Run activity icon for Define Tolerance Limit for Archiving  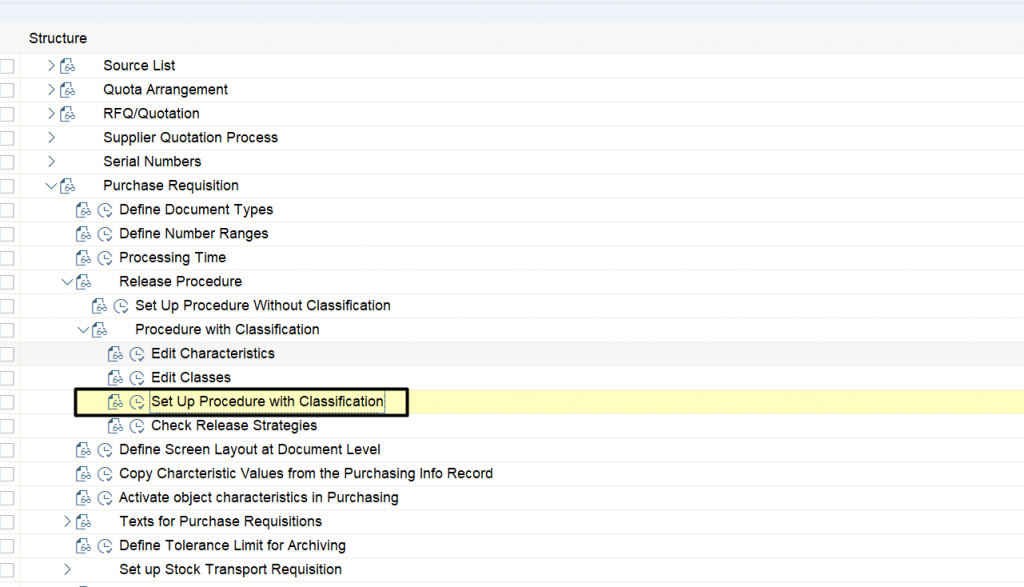[105, 546]
